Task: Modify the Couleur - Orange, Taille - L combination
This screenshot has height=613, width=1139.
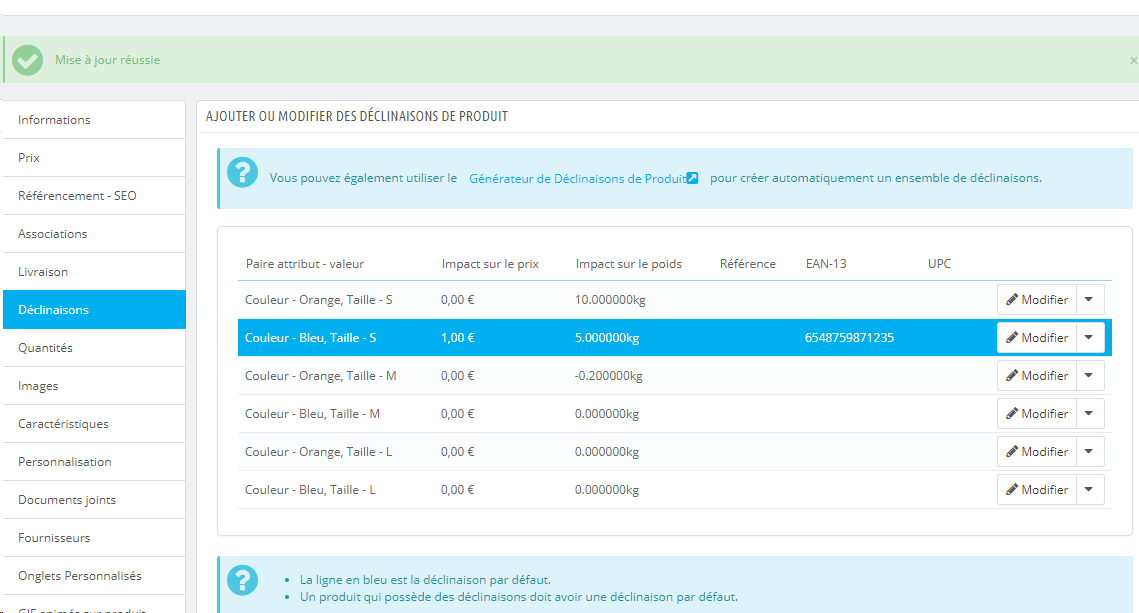Action: coord(1036,452)
